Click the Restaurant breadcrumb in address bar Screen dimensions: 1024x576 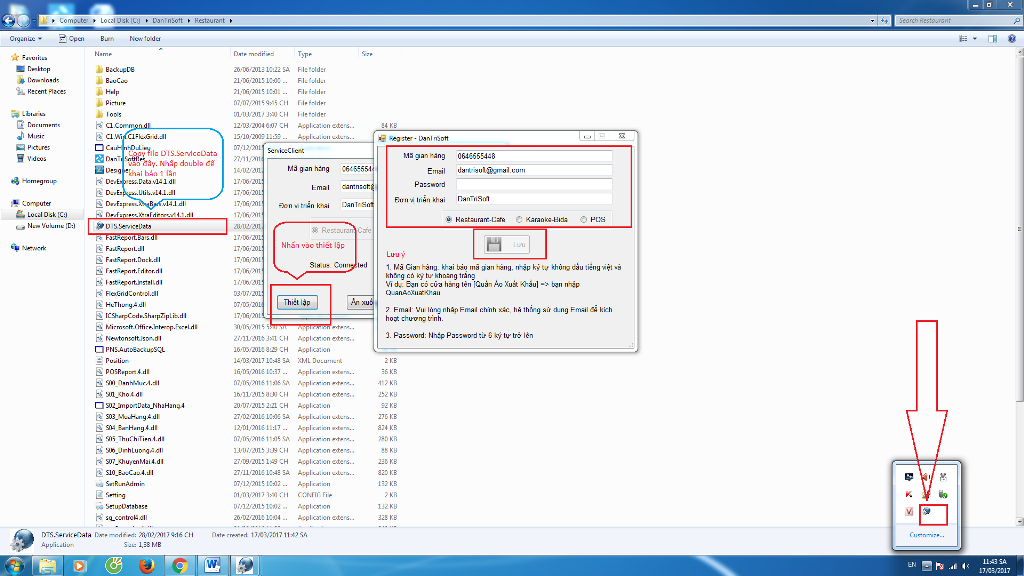210,21
